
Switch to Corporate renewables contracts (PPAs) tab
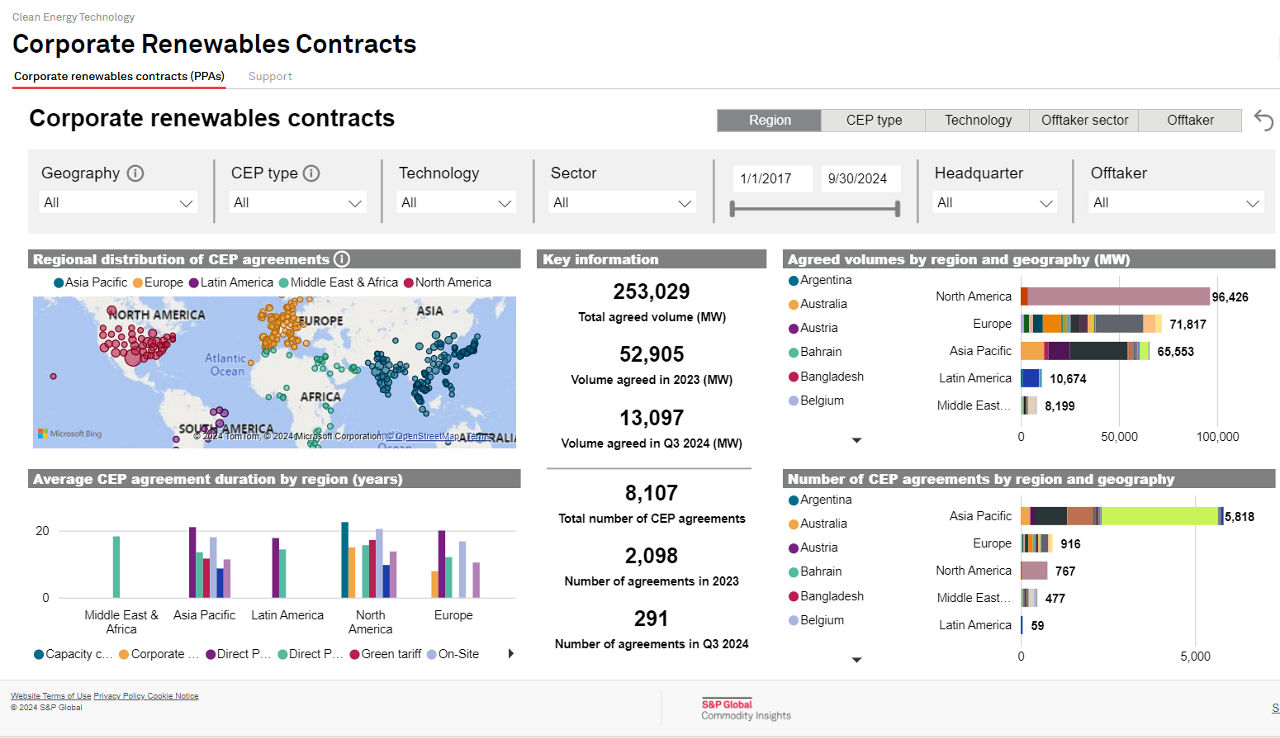[119, 76]
